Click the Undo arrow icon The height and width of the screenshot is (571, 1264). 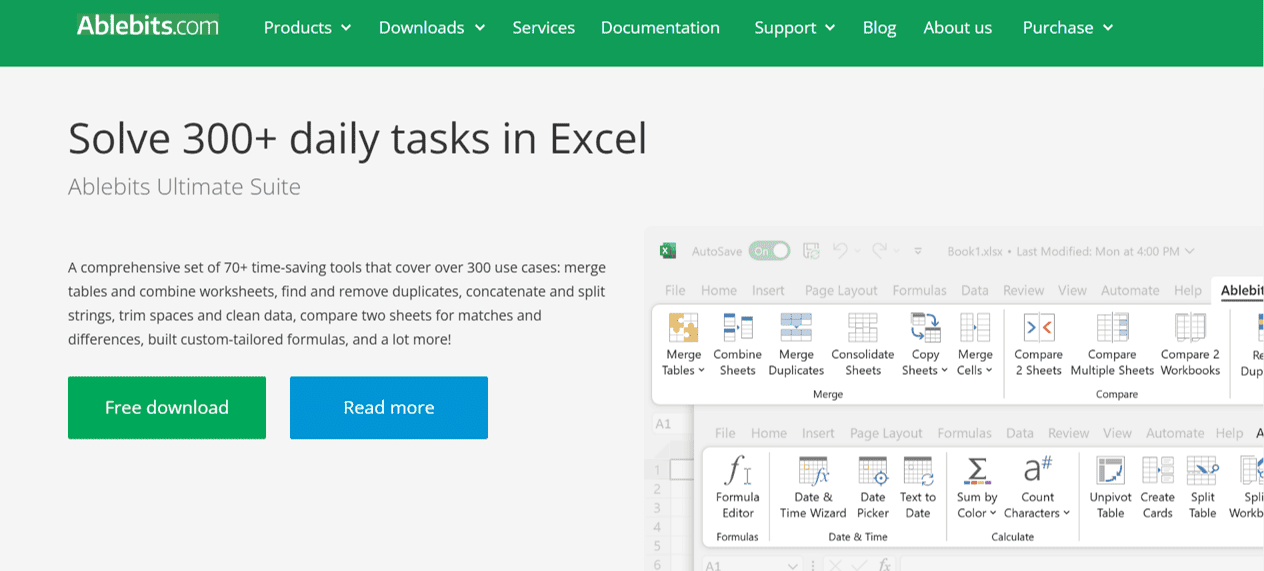point(840,251)
